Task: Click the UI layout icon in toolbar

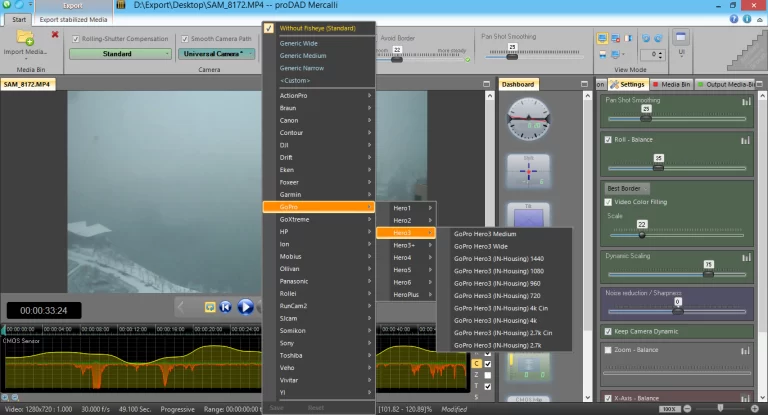Action: point(681,38)
